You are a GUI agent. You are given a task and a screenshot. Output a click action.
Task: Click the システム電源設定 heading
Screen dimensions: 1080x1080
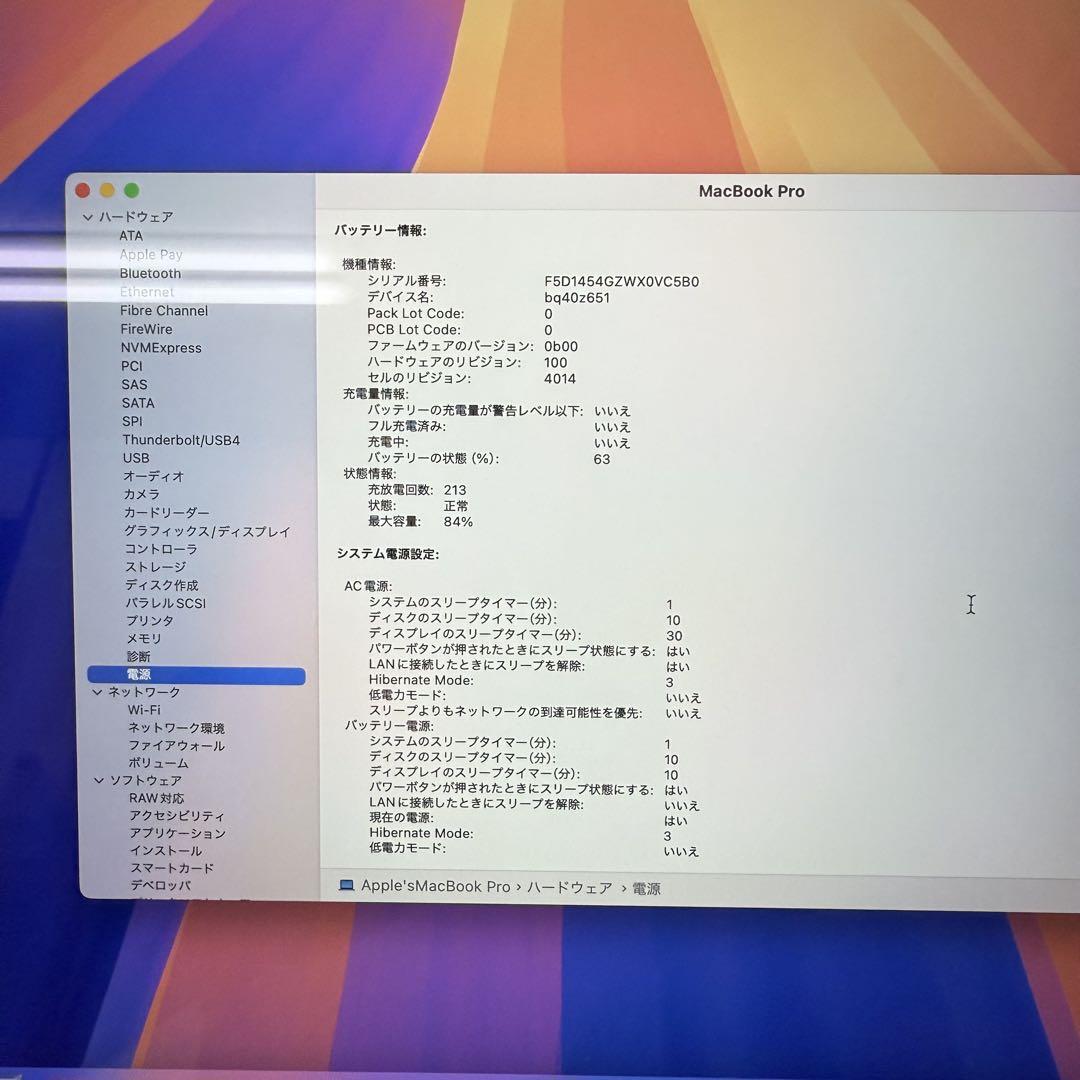388,554
